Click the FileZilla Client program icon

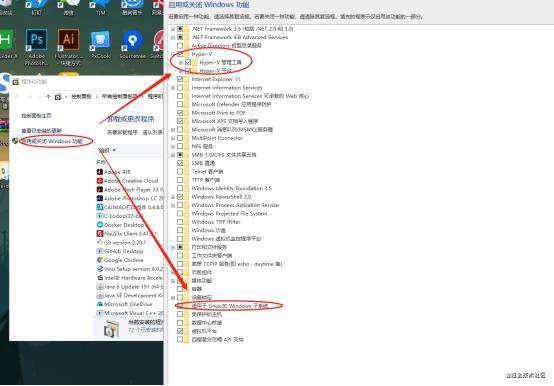point(100,233)
